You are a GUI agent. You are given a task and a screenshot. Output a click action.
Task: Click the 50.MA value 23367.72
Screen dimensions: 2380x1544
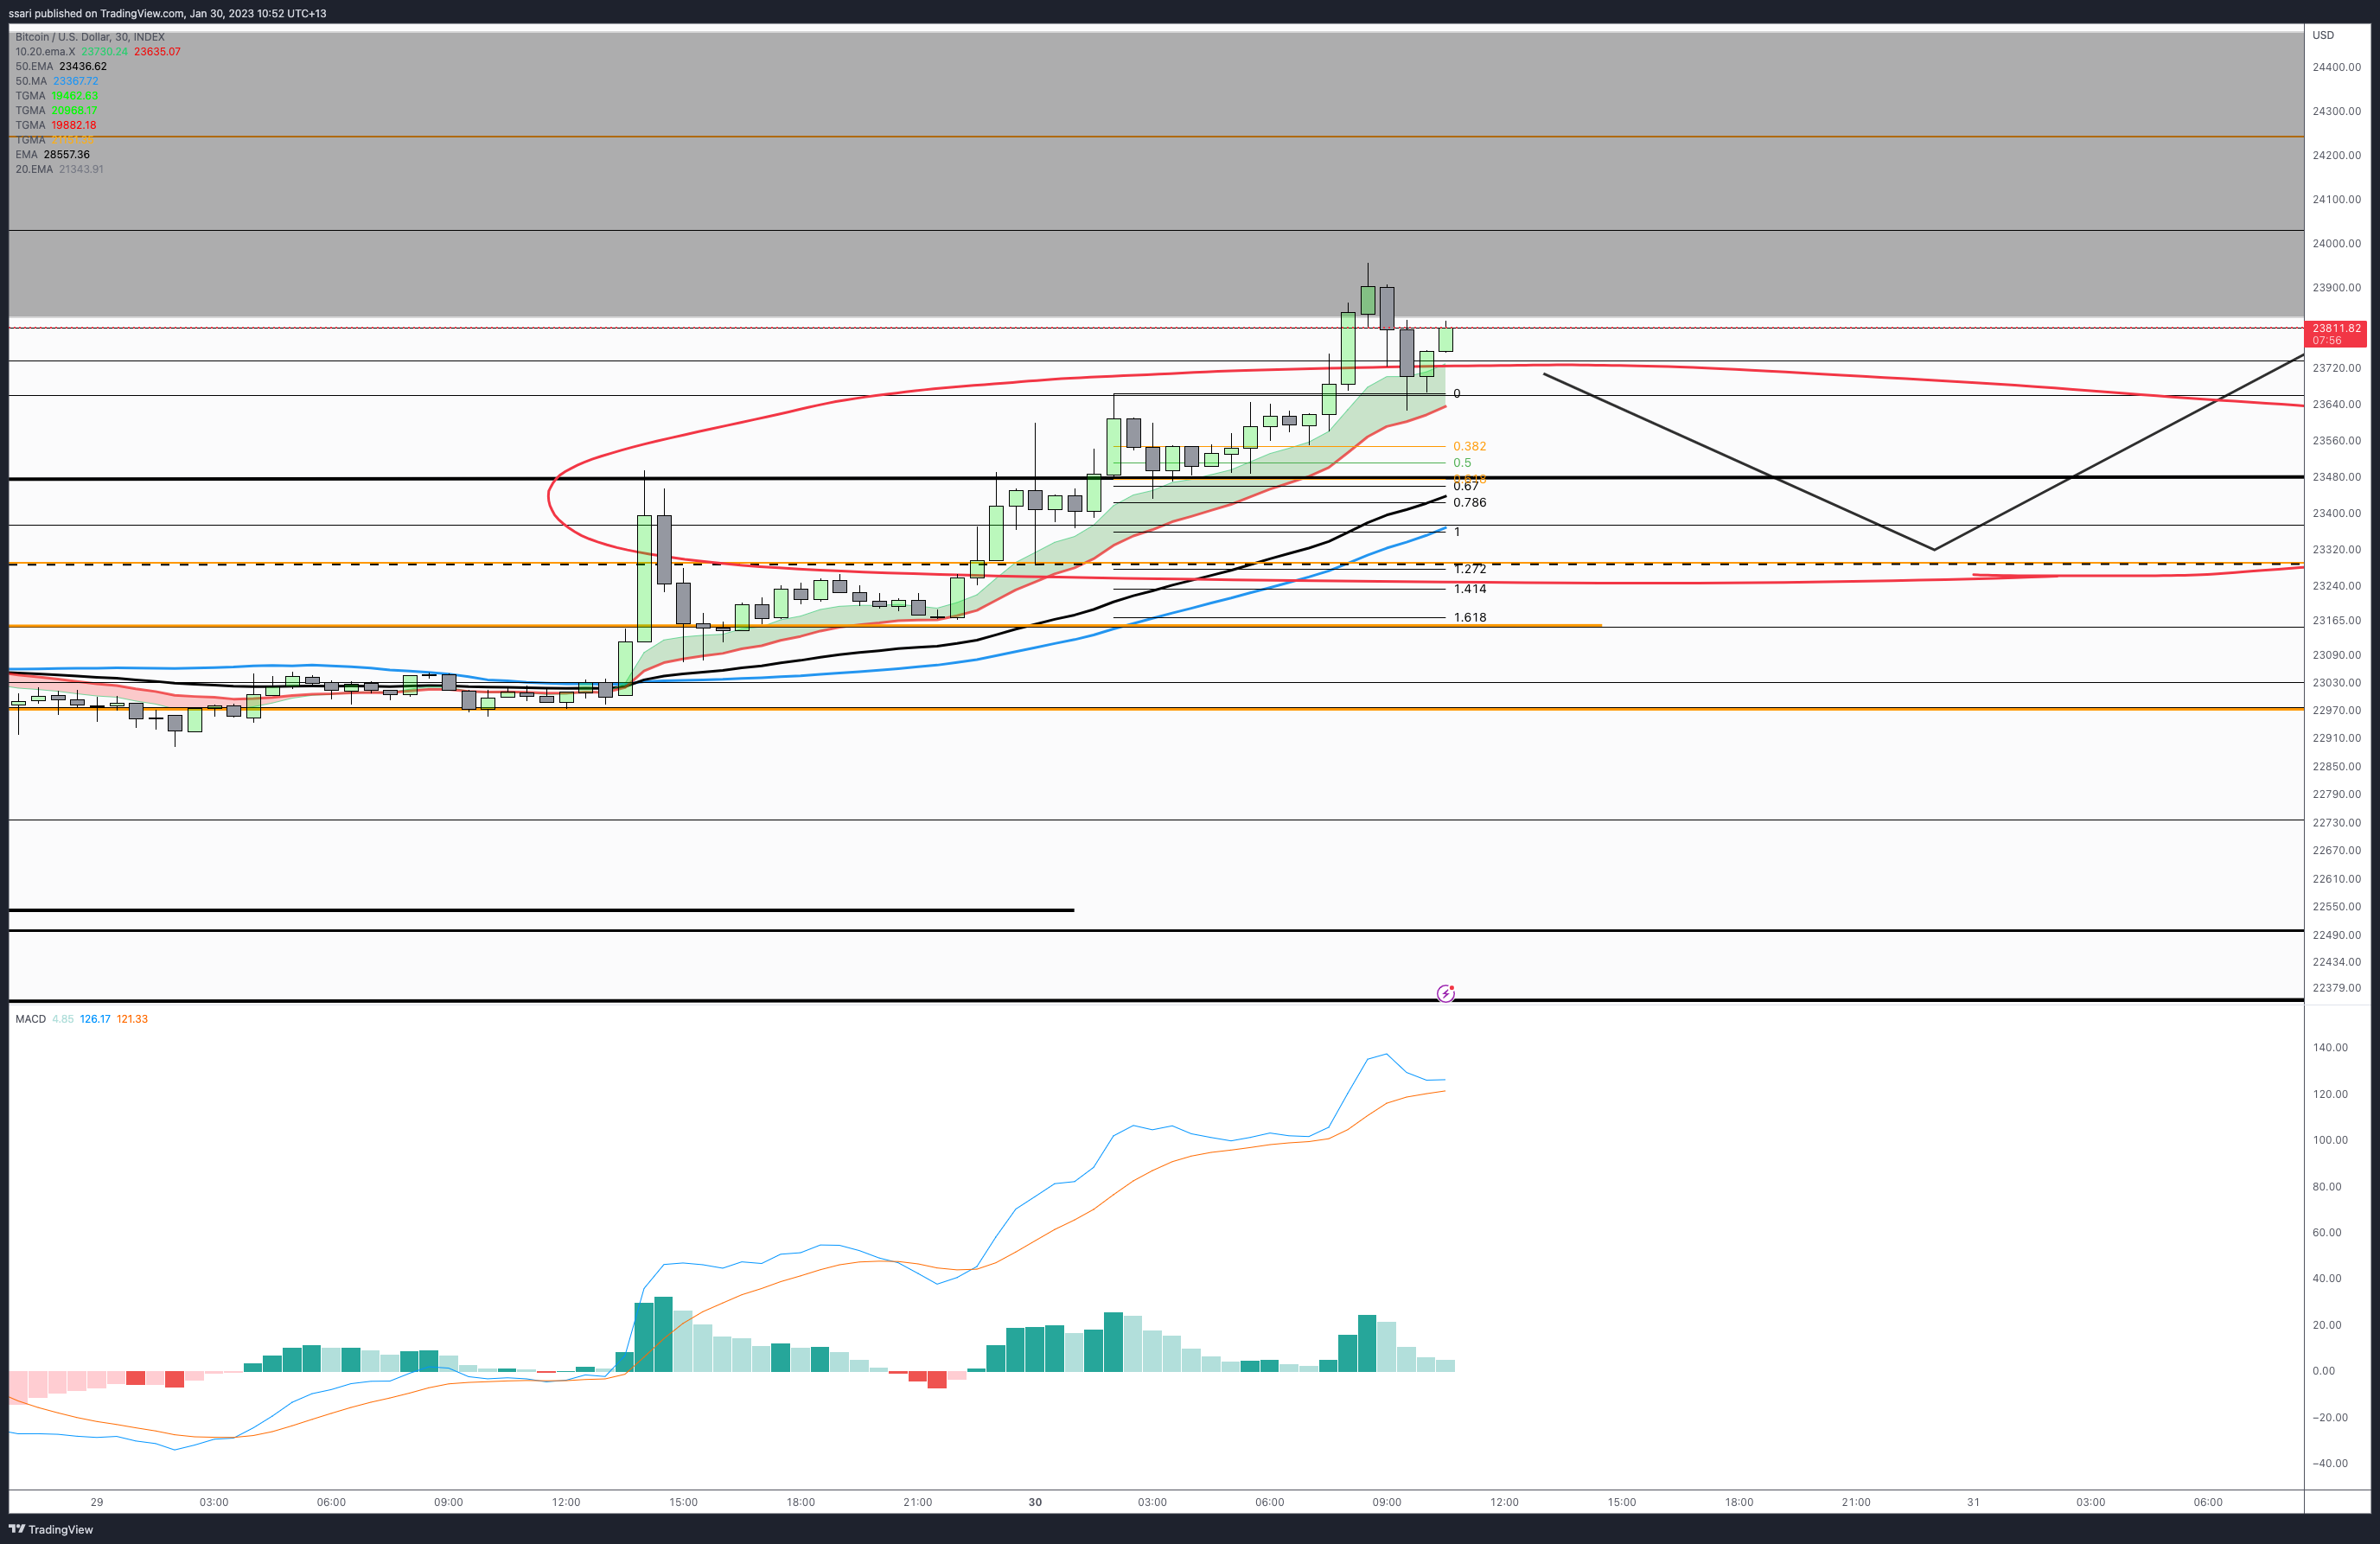coord(76,81)
